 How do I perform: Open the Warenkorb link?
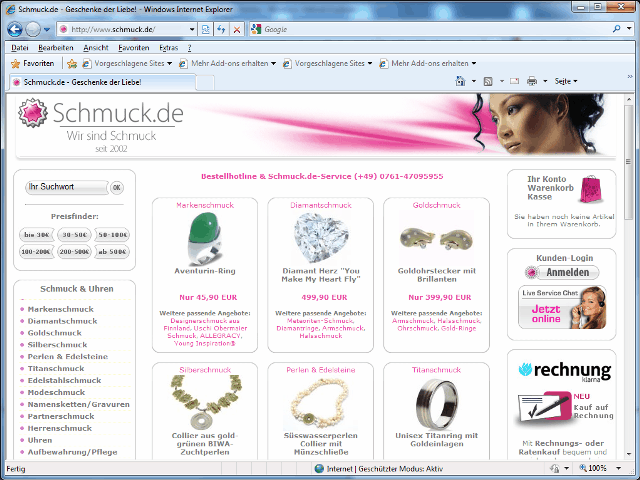(x=551, y=188)
